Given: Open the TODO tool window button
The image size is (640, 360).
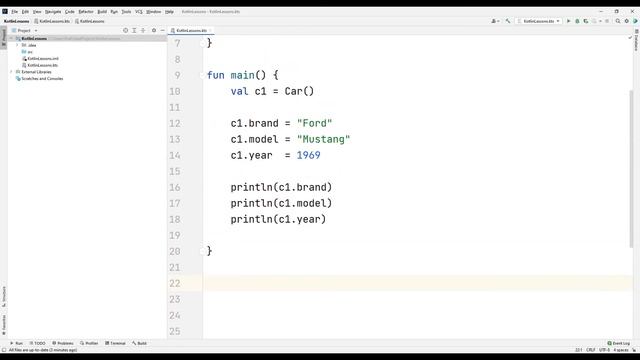Looking at the screenshot, I should tap(38, 343).
